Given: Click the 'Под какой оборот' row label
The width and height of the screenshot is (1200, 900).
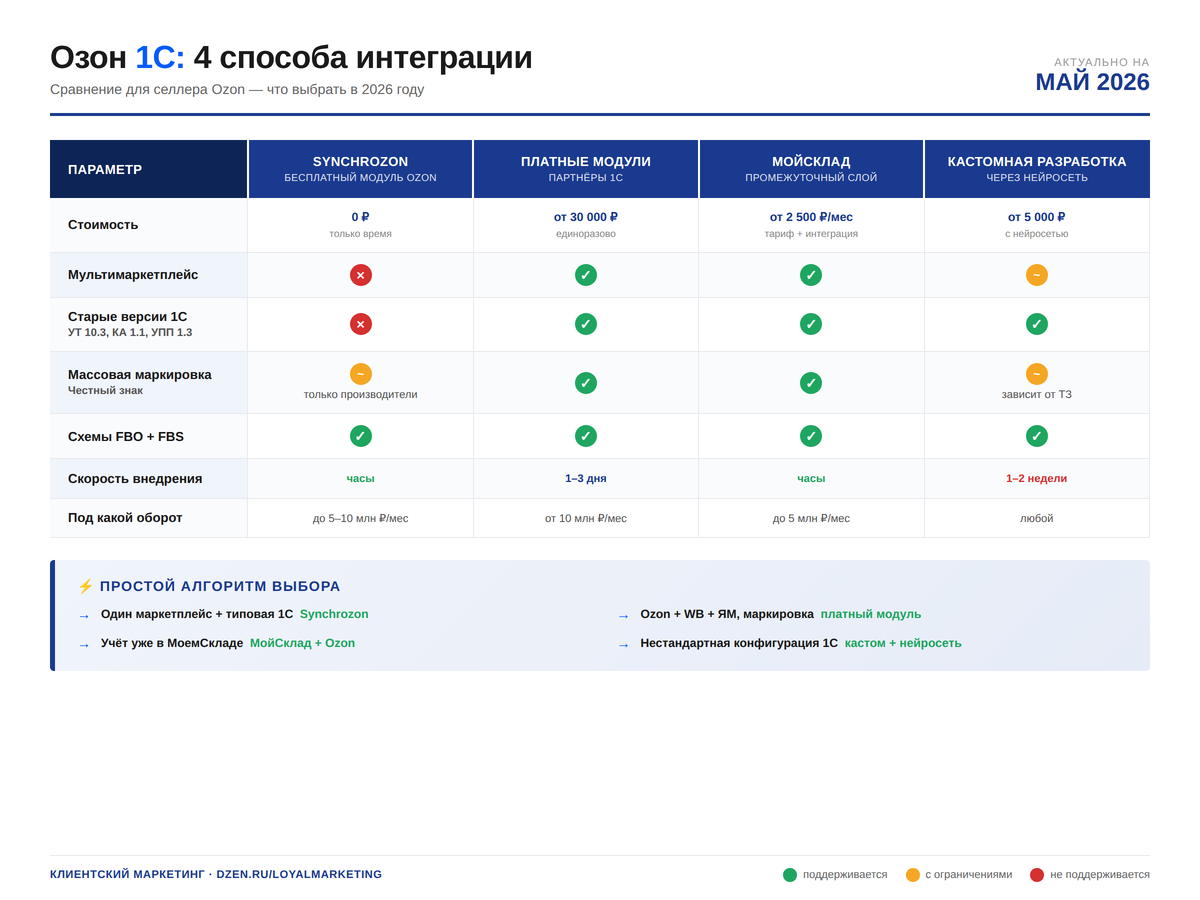Looking at the screenshot, I should point(125,518).
